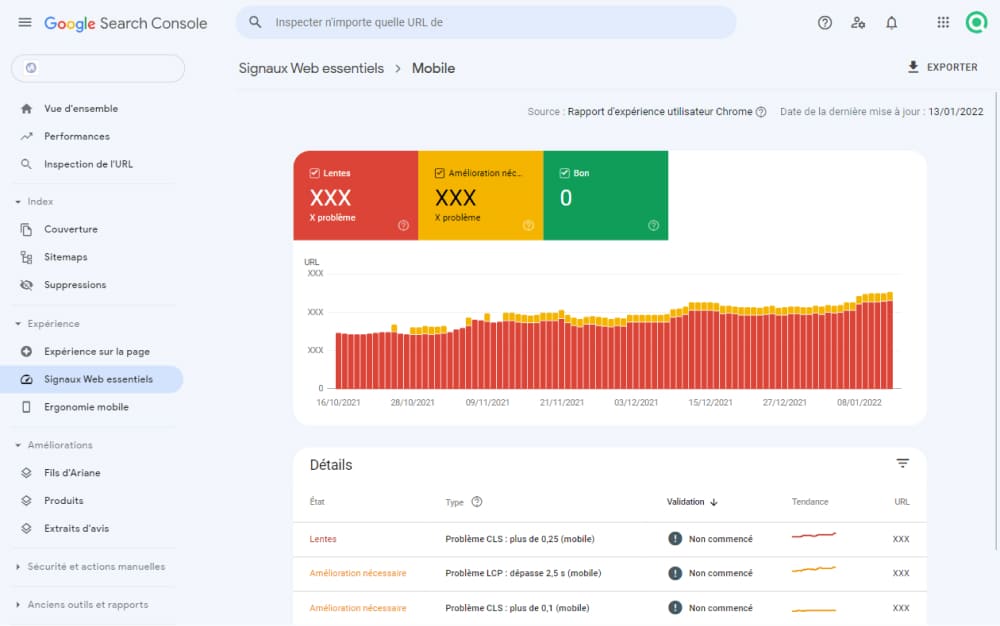
Task: Select Couverture in sidebar
Action: pos(71,229)
